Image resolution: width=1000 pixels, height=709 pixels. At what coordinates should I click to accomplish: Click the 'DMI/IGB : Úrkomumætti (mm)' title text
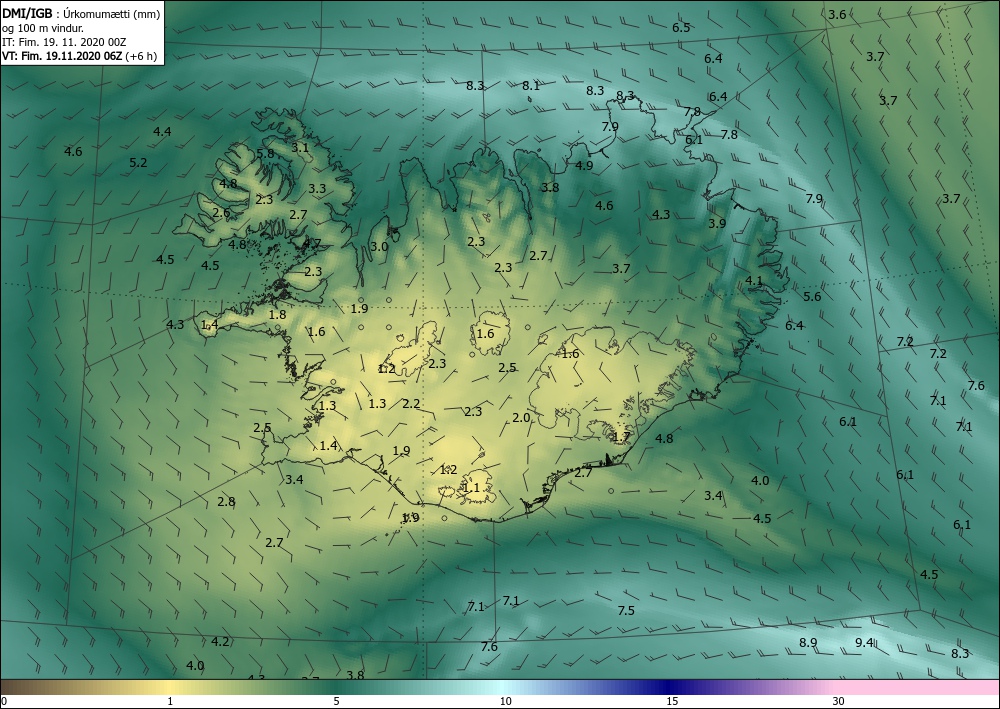point(81,13)
